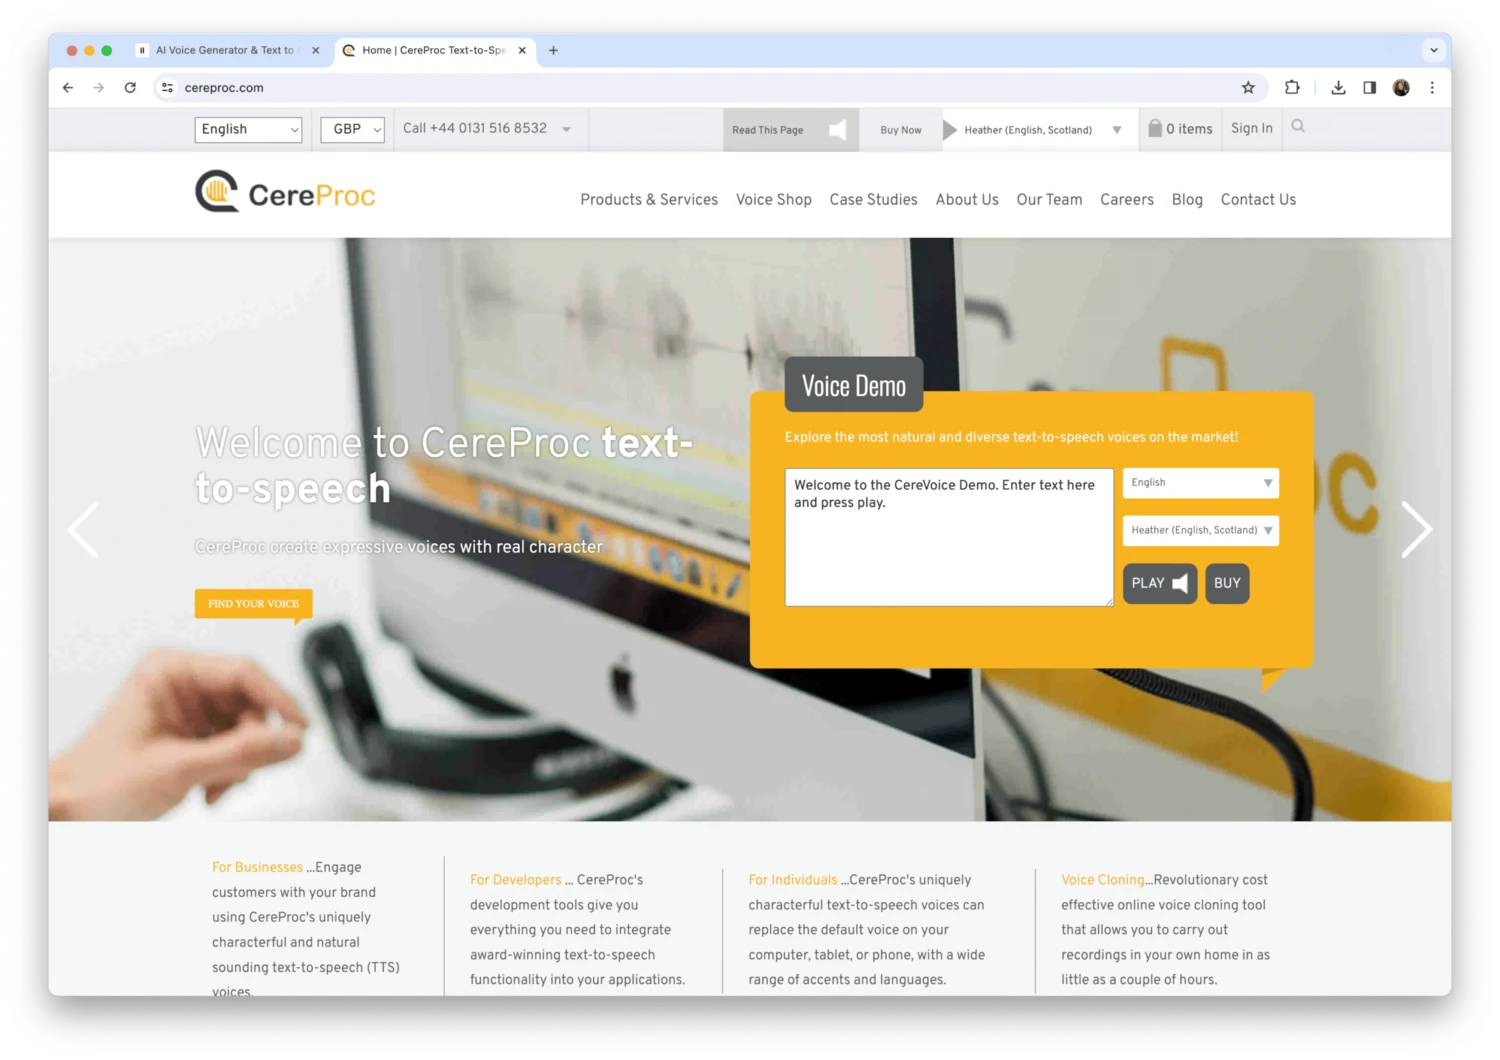Open the English site language dropdown

(248, 129)
